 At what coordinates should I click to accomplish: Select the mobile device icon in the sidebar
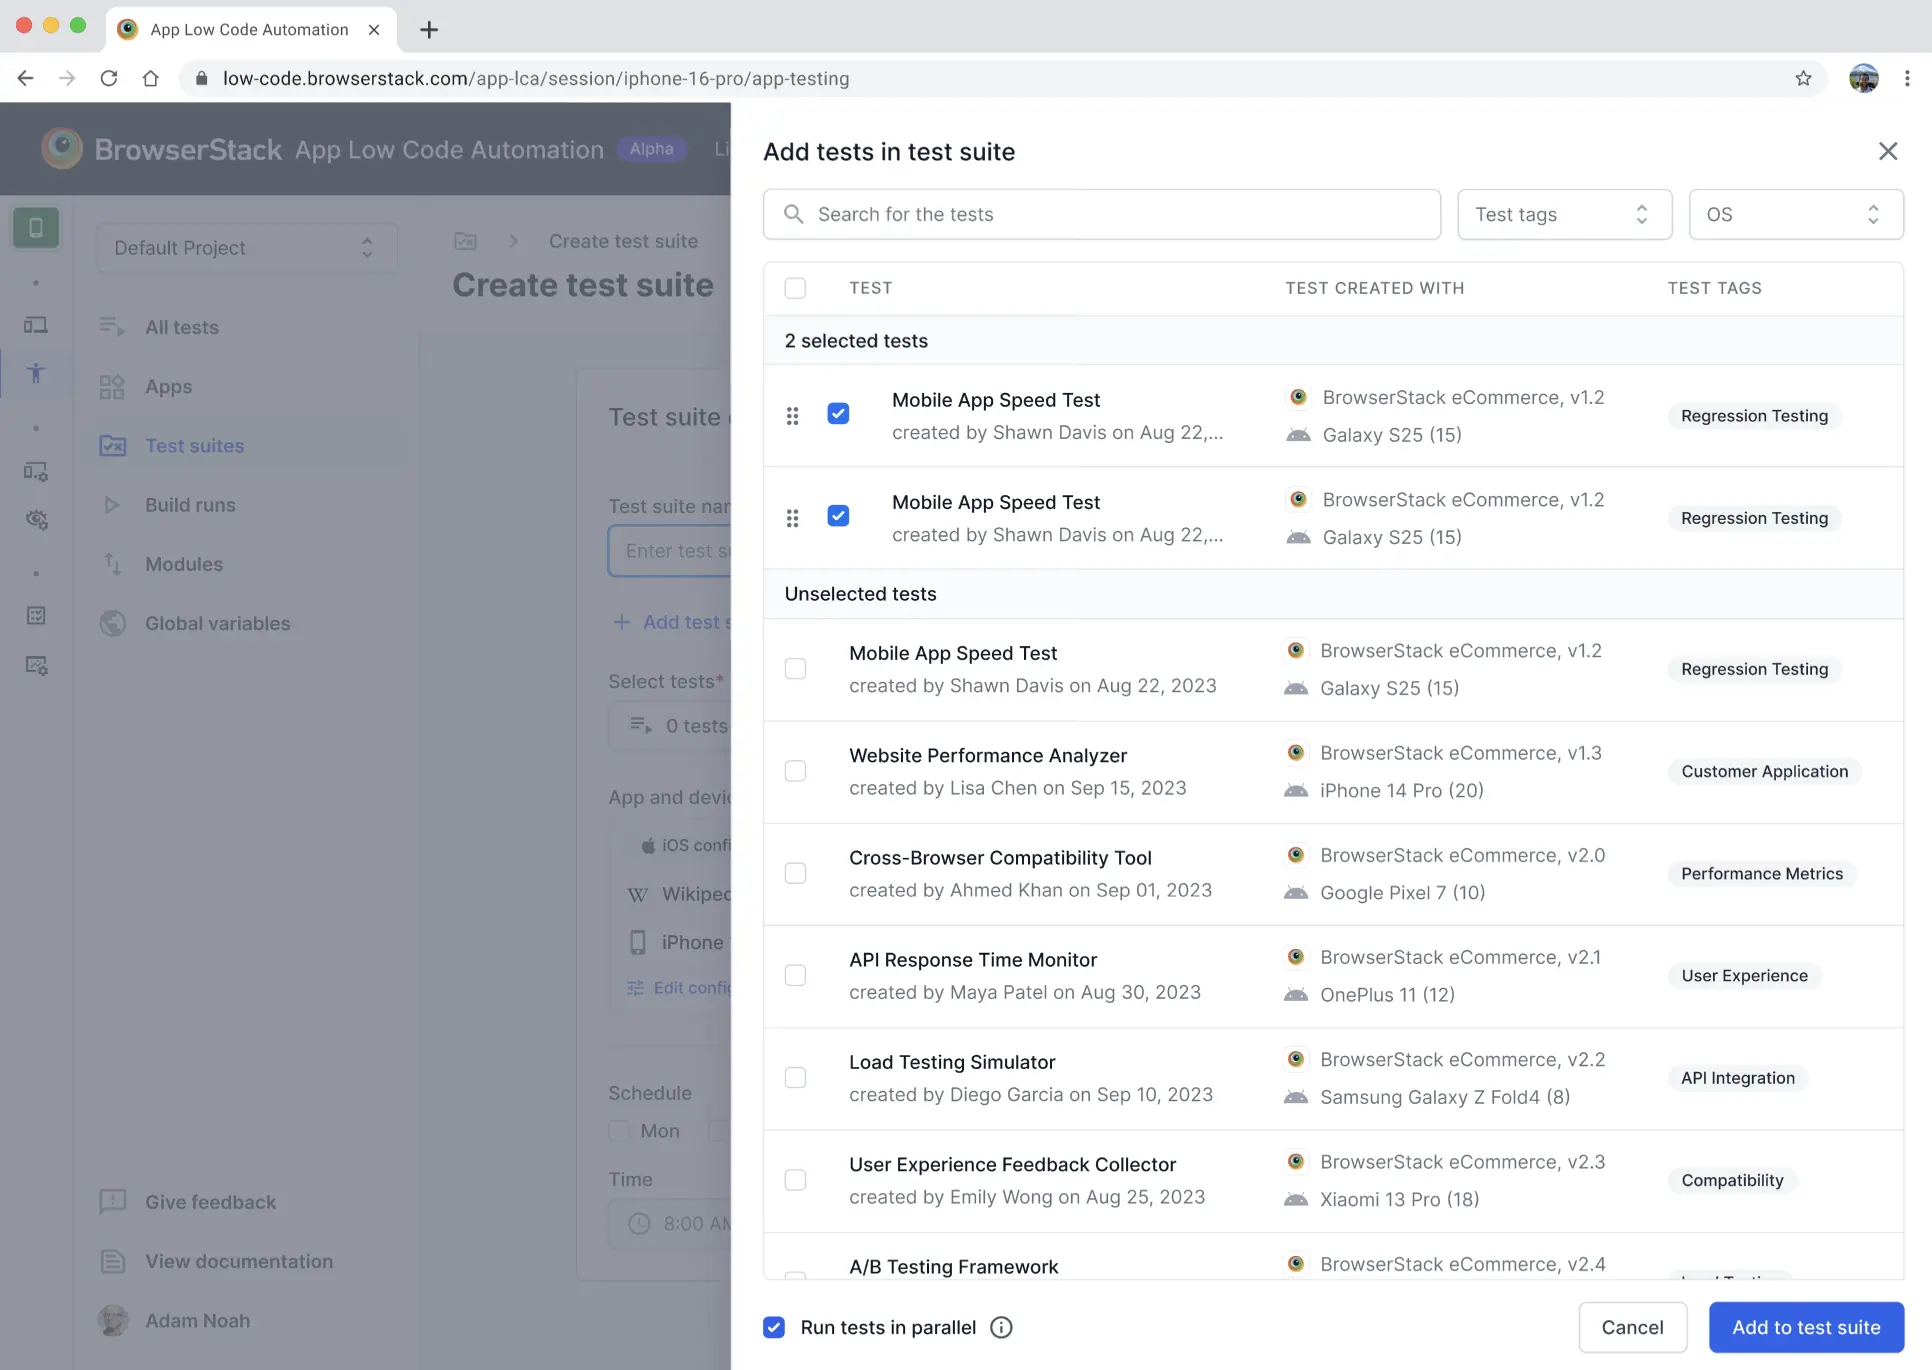pos(36,227)
